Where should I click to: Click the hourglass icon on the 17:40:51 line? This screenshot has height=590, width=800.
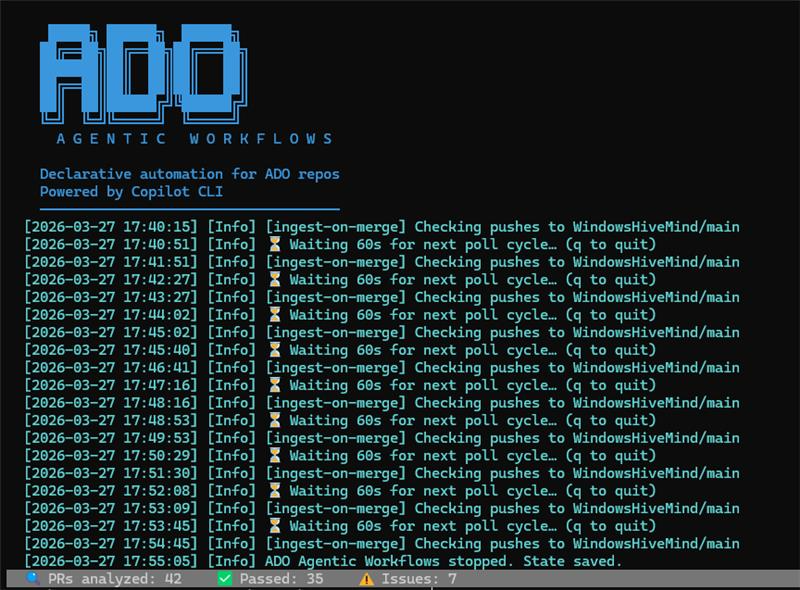pyautogui.click(x=274, y=244)
